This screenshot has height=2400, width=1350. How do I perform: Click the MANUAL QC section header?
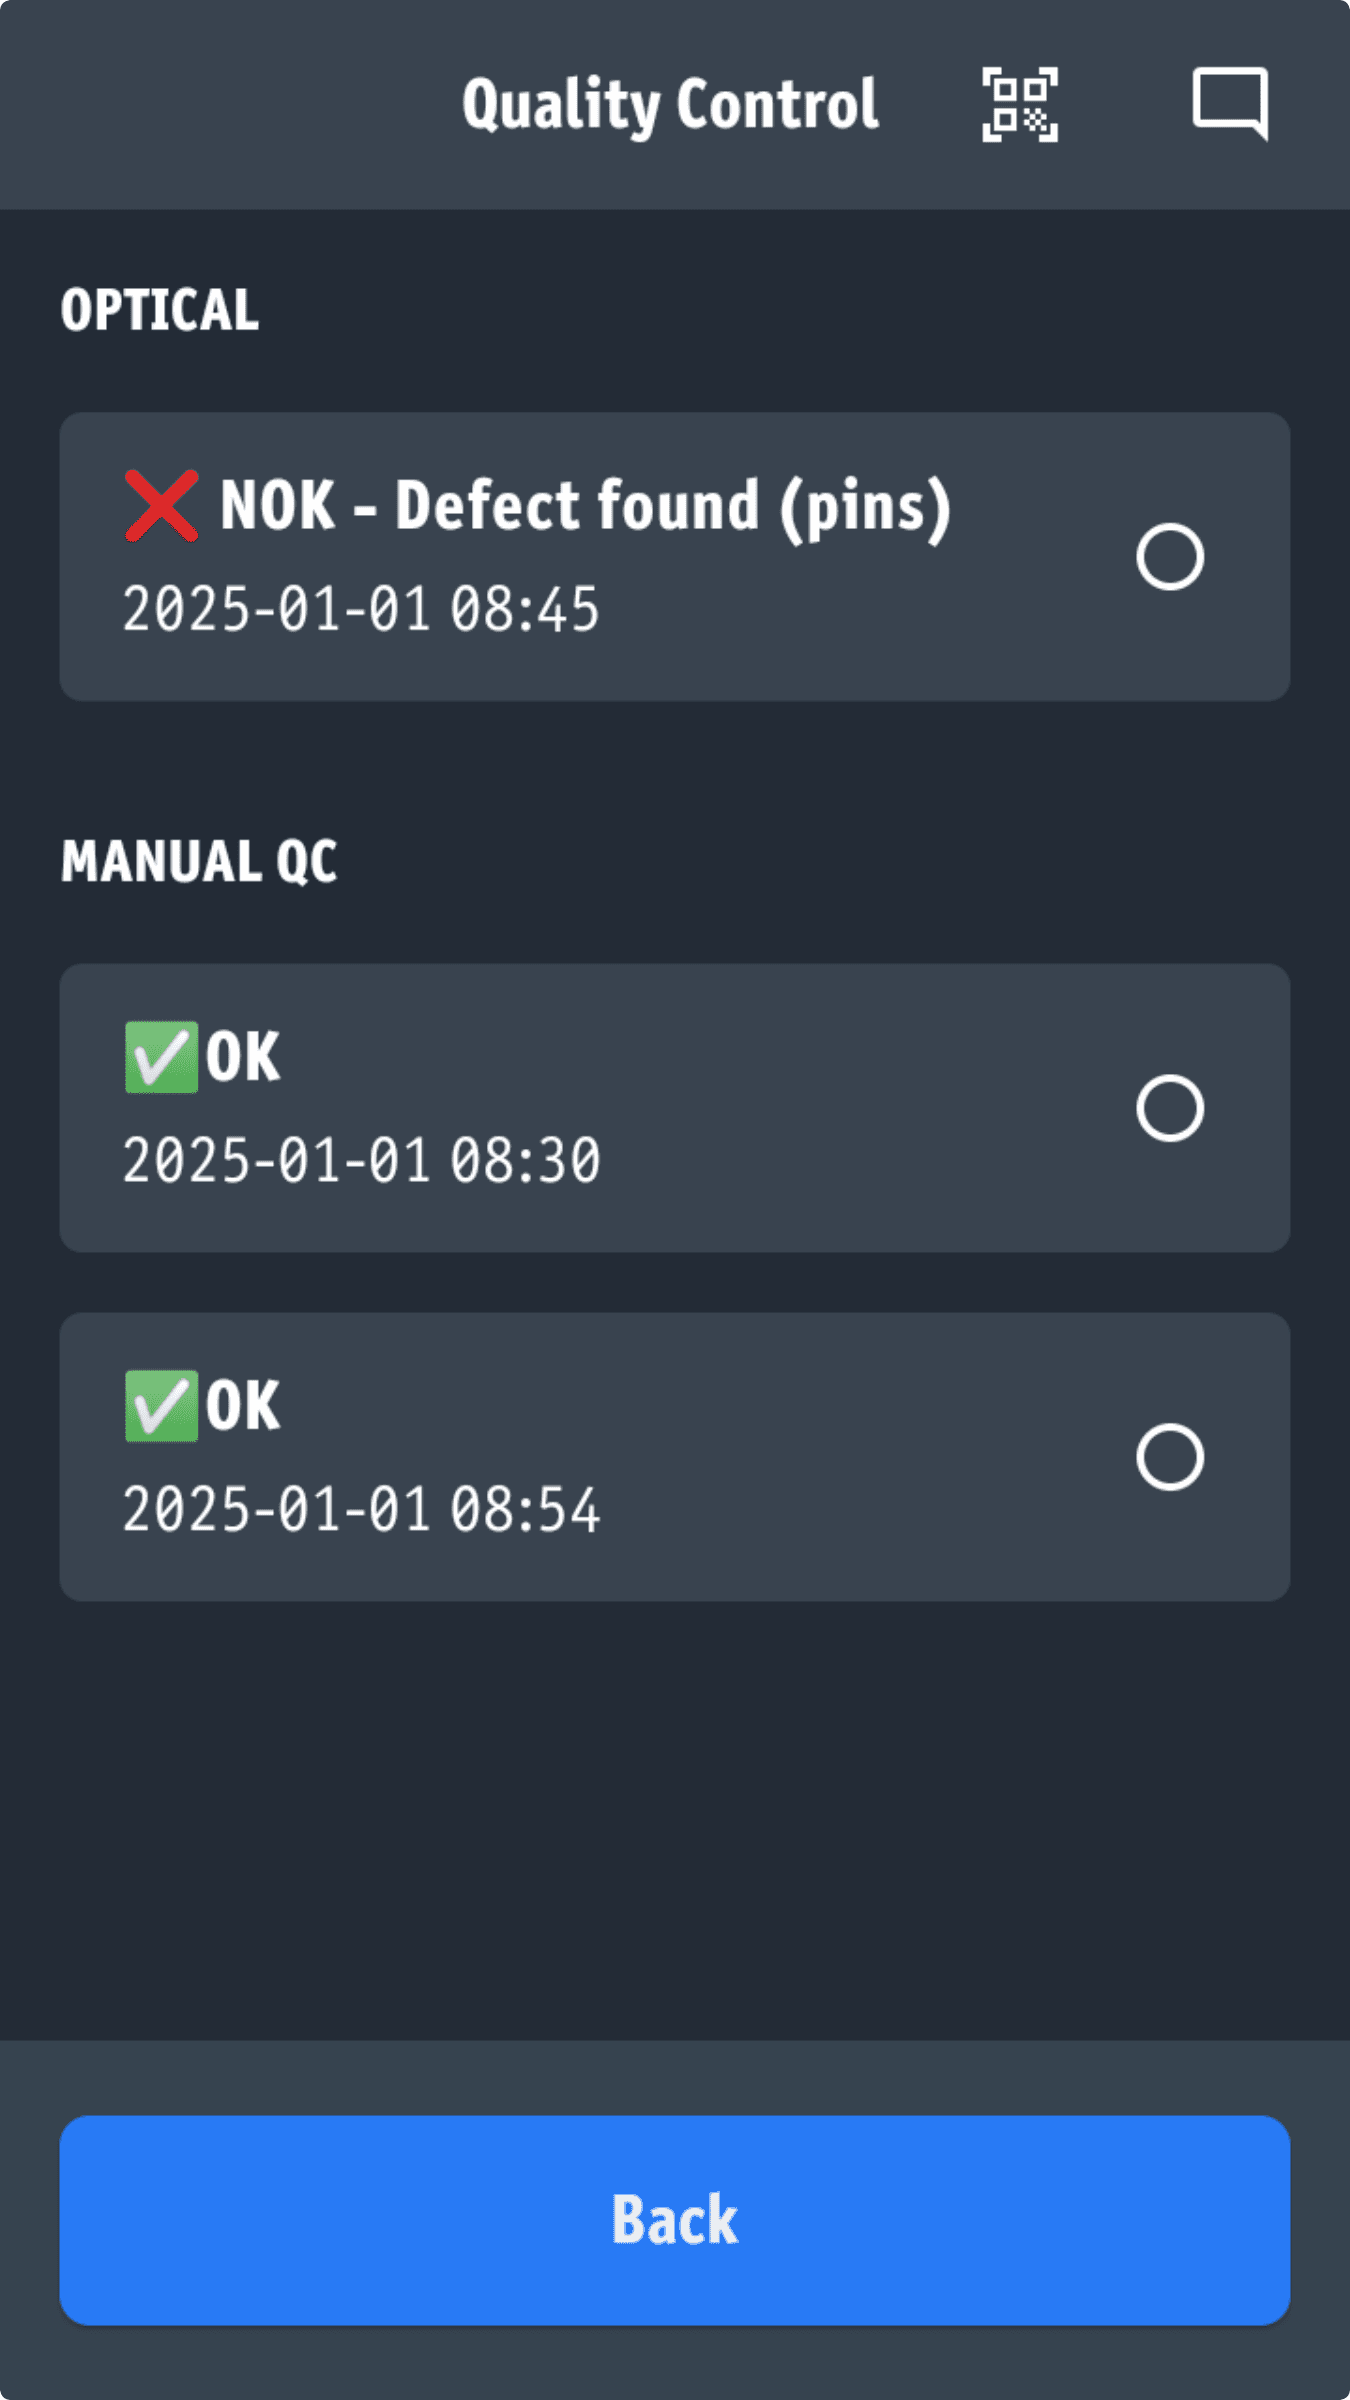[x=200, y=858]
